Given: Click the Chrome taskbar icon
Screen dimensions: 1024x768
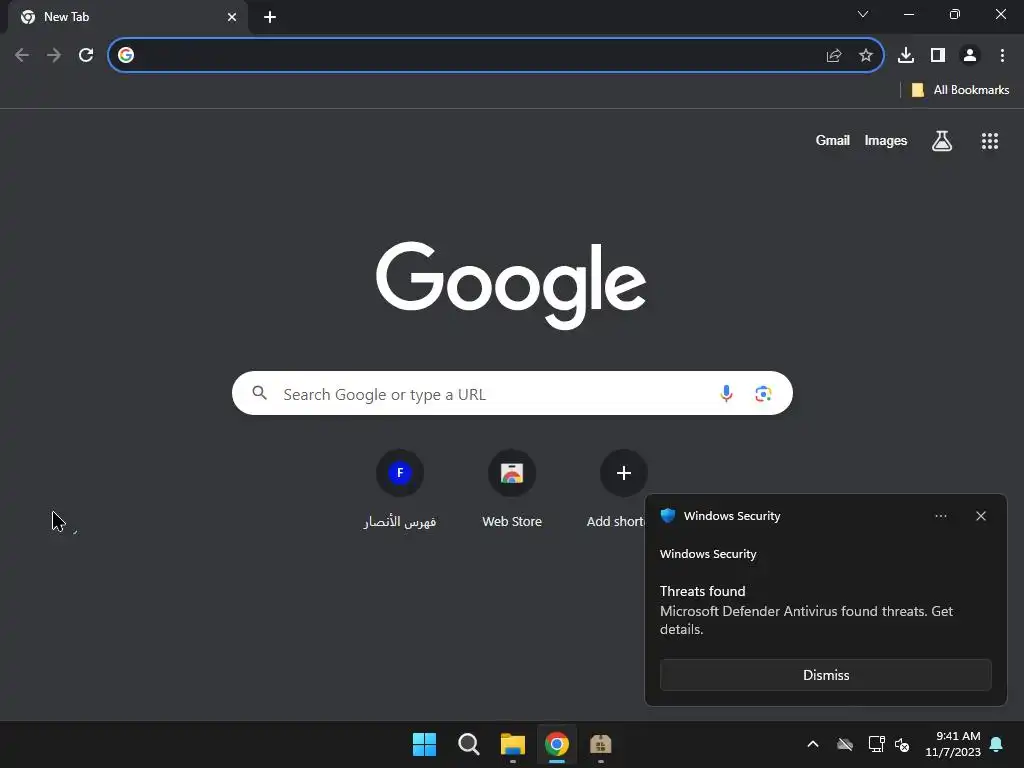Looking at the screenshot, I should pos(557,744).
